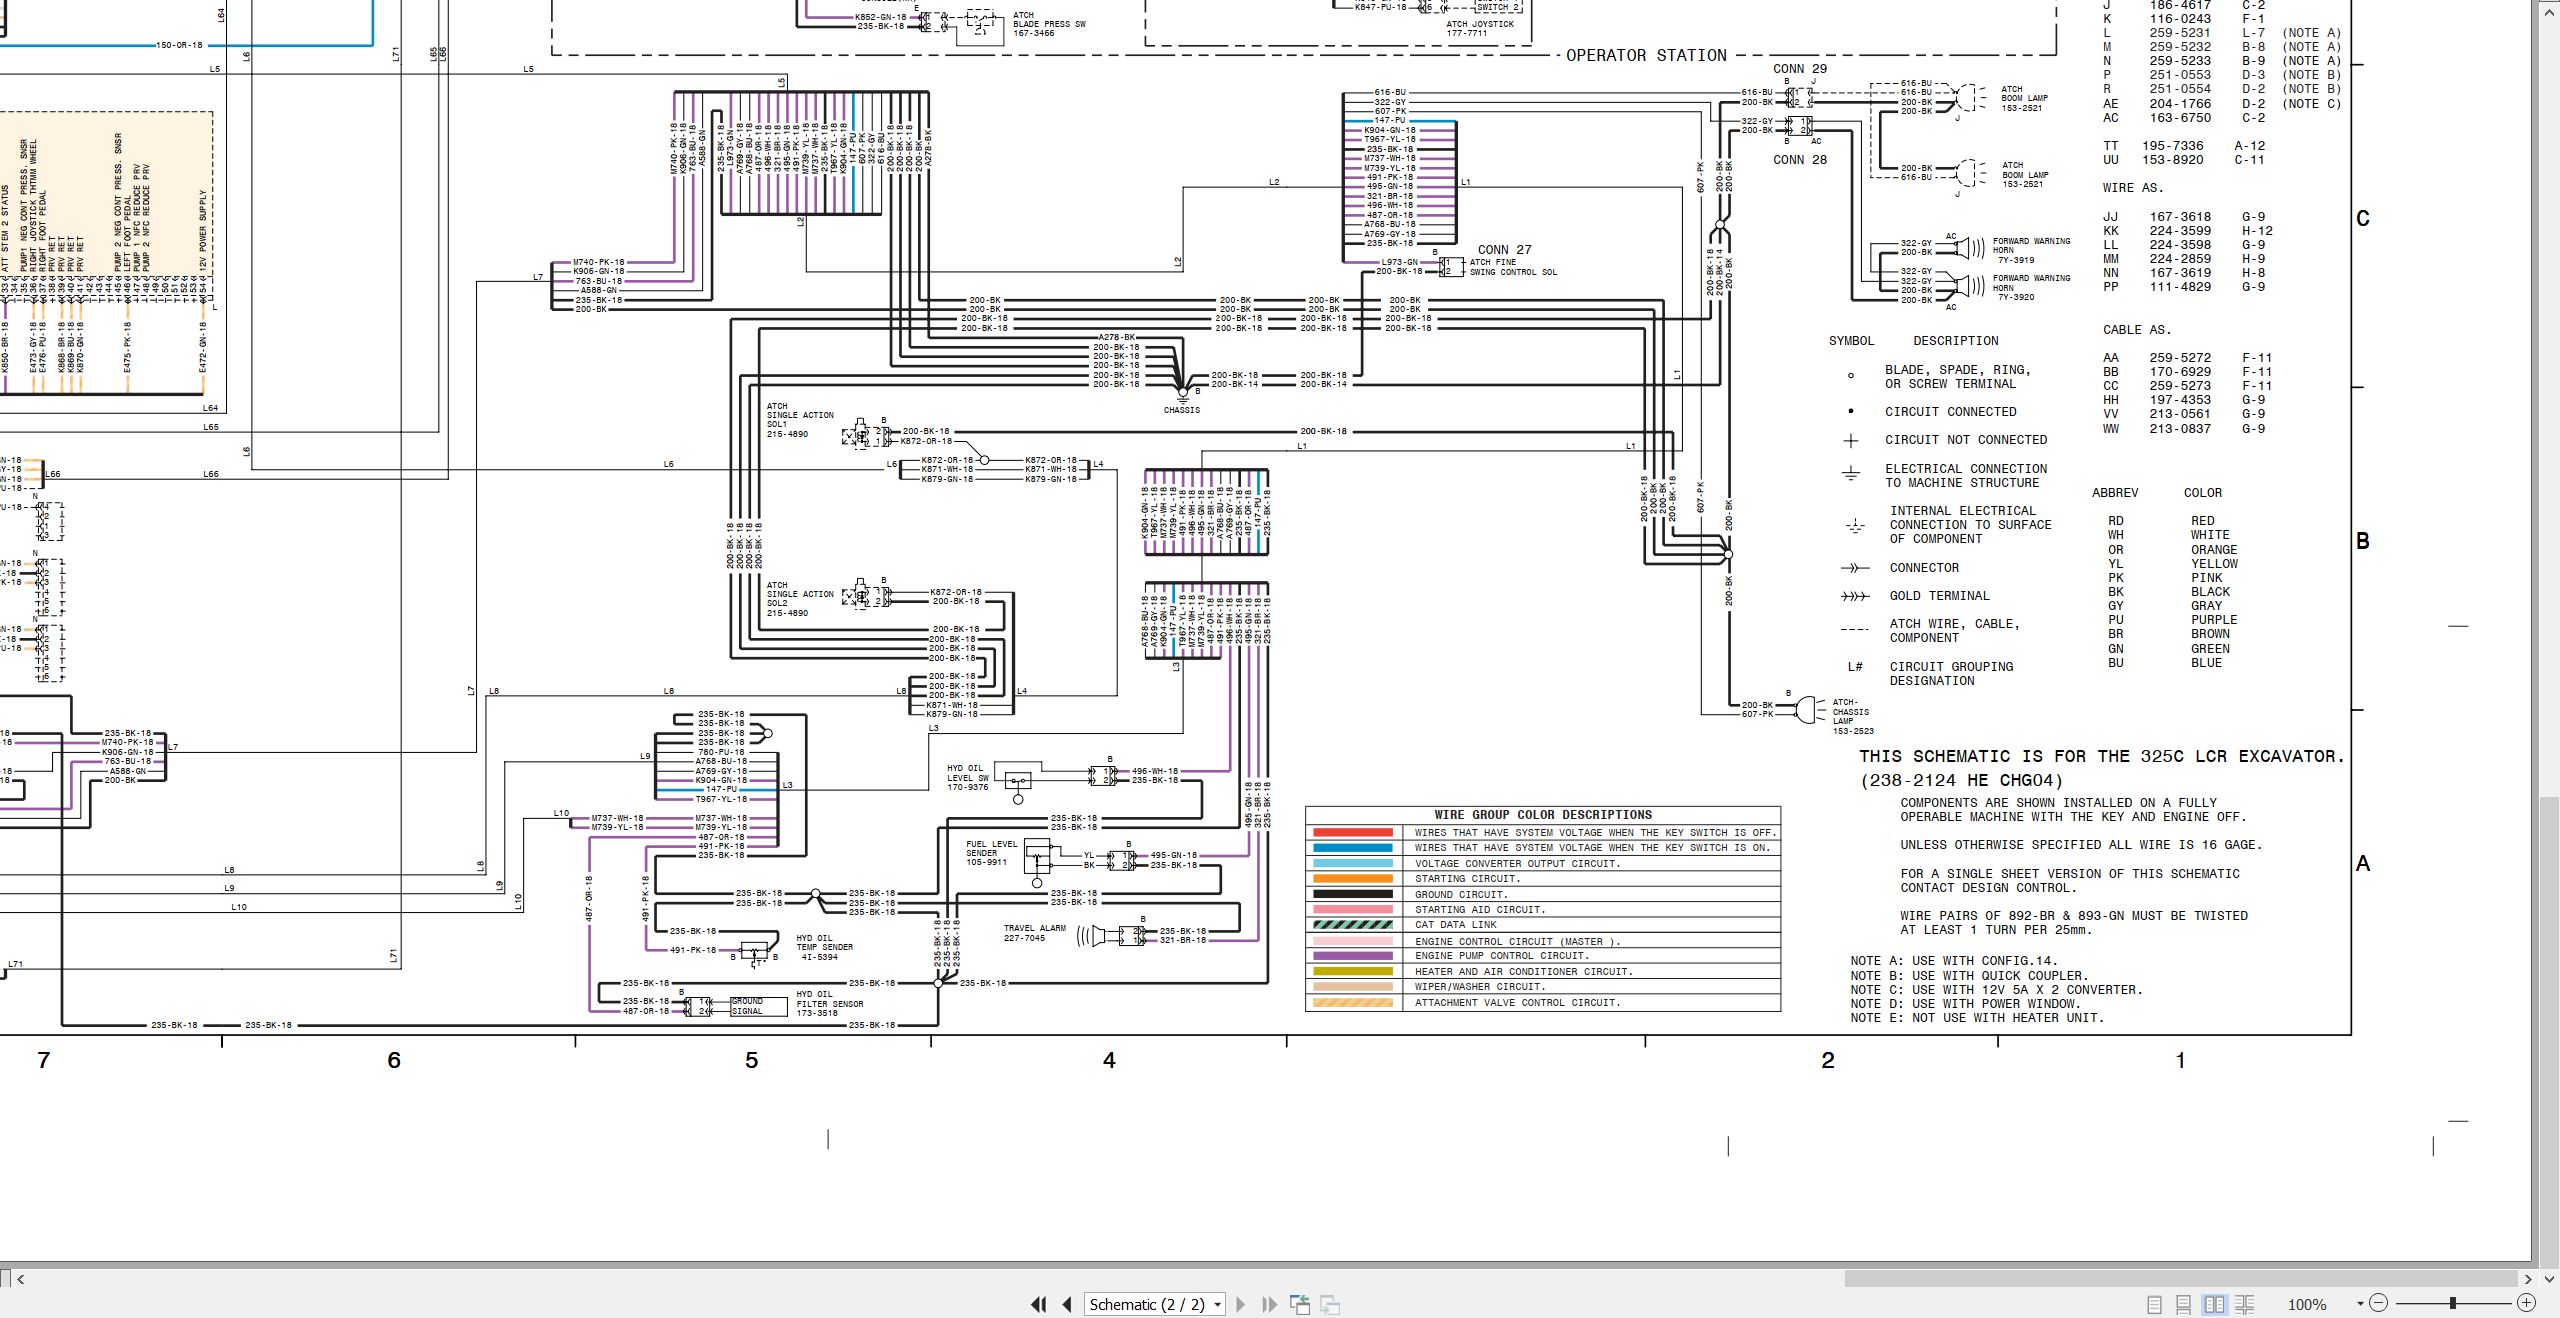Image resolution: width=2560 pixels, height=1318 pixels.
Task: Go to next view
Action: [1330, 1304]
